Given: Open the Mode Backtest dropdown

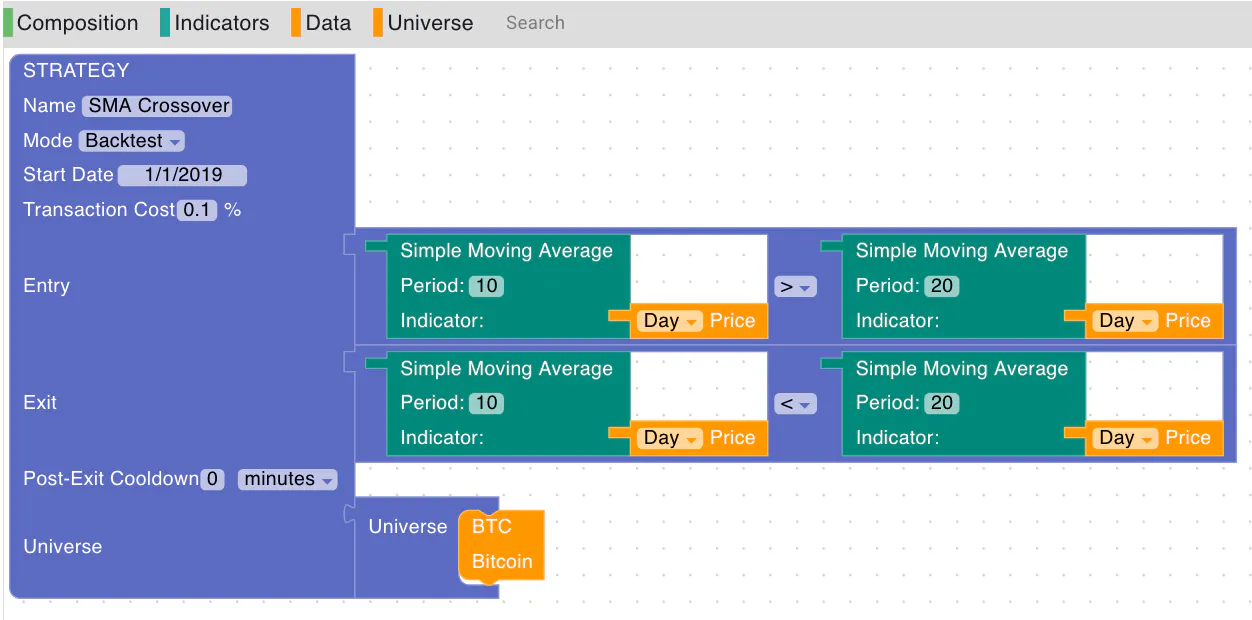Looking at the screenshot, I should (x=132, y=141).
